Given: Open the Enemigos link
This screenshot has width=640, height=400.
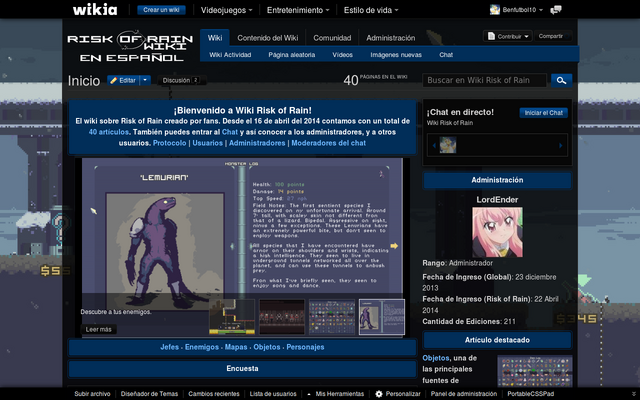Looking at the screenshot, I should click(x=202, y=347).
